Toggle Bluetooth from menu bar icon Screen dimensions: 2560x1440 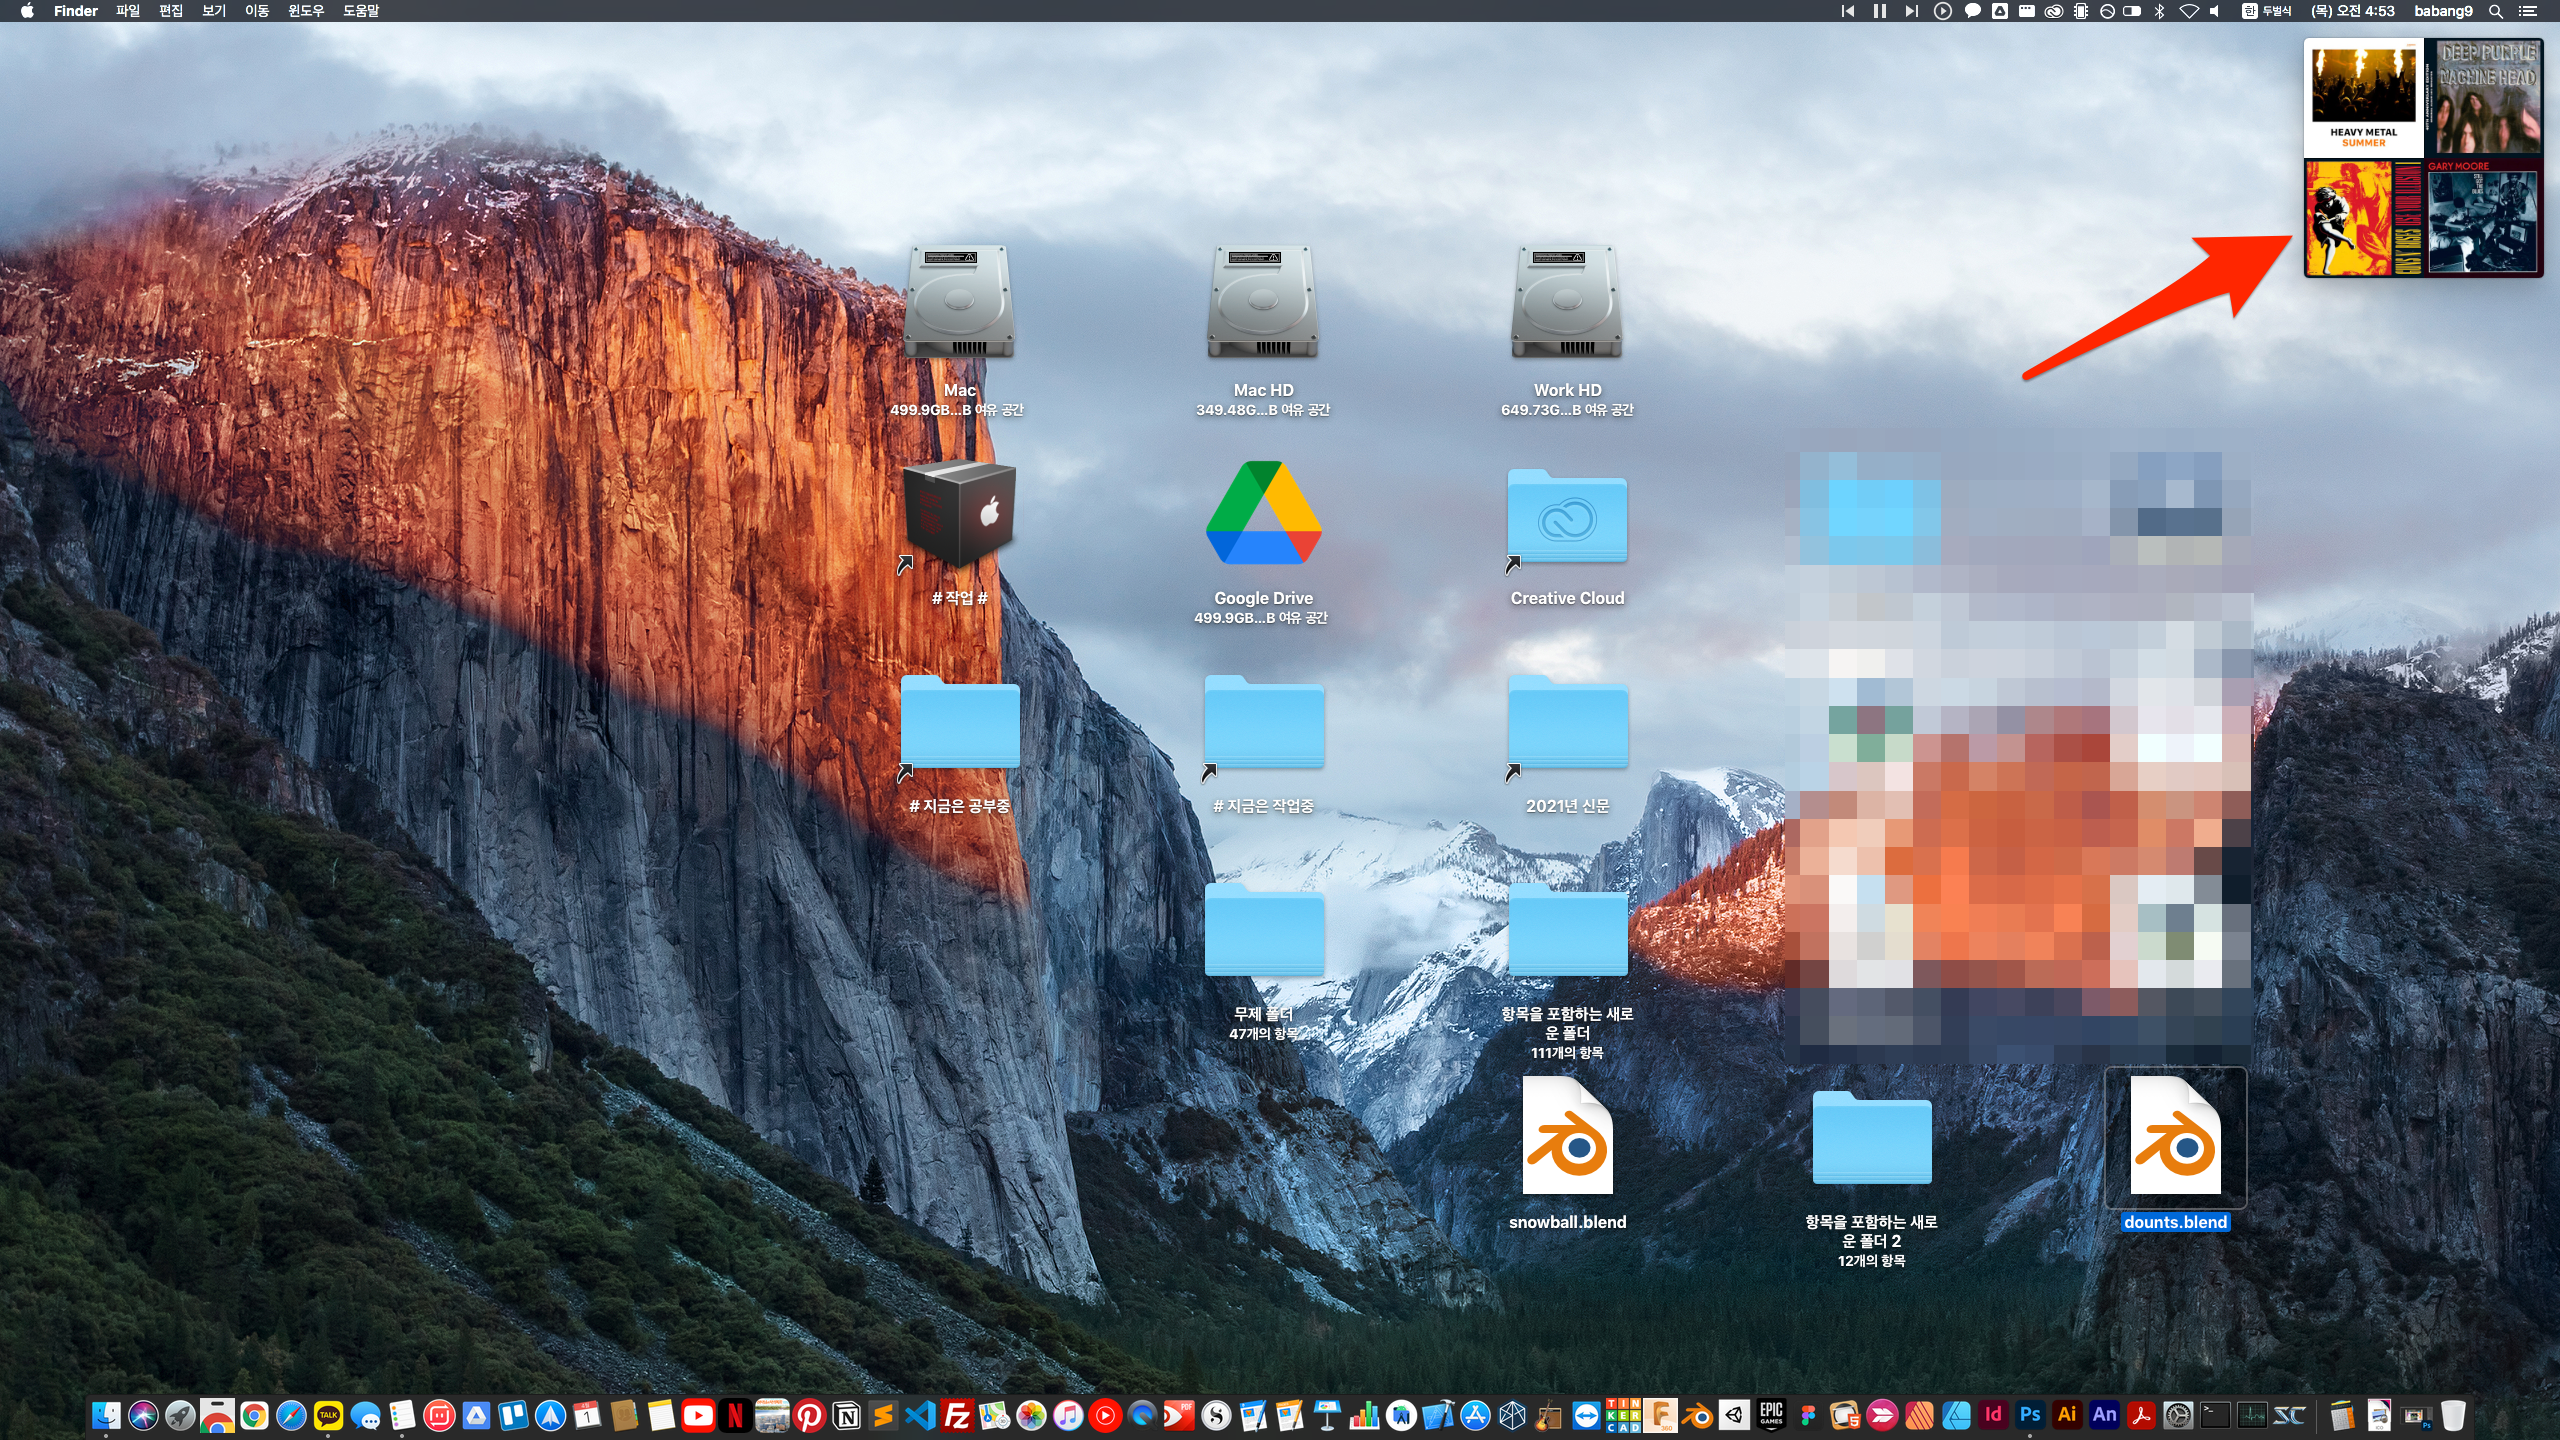pyautogui.click(x=2159, y=11)
